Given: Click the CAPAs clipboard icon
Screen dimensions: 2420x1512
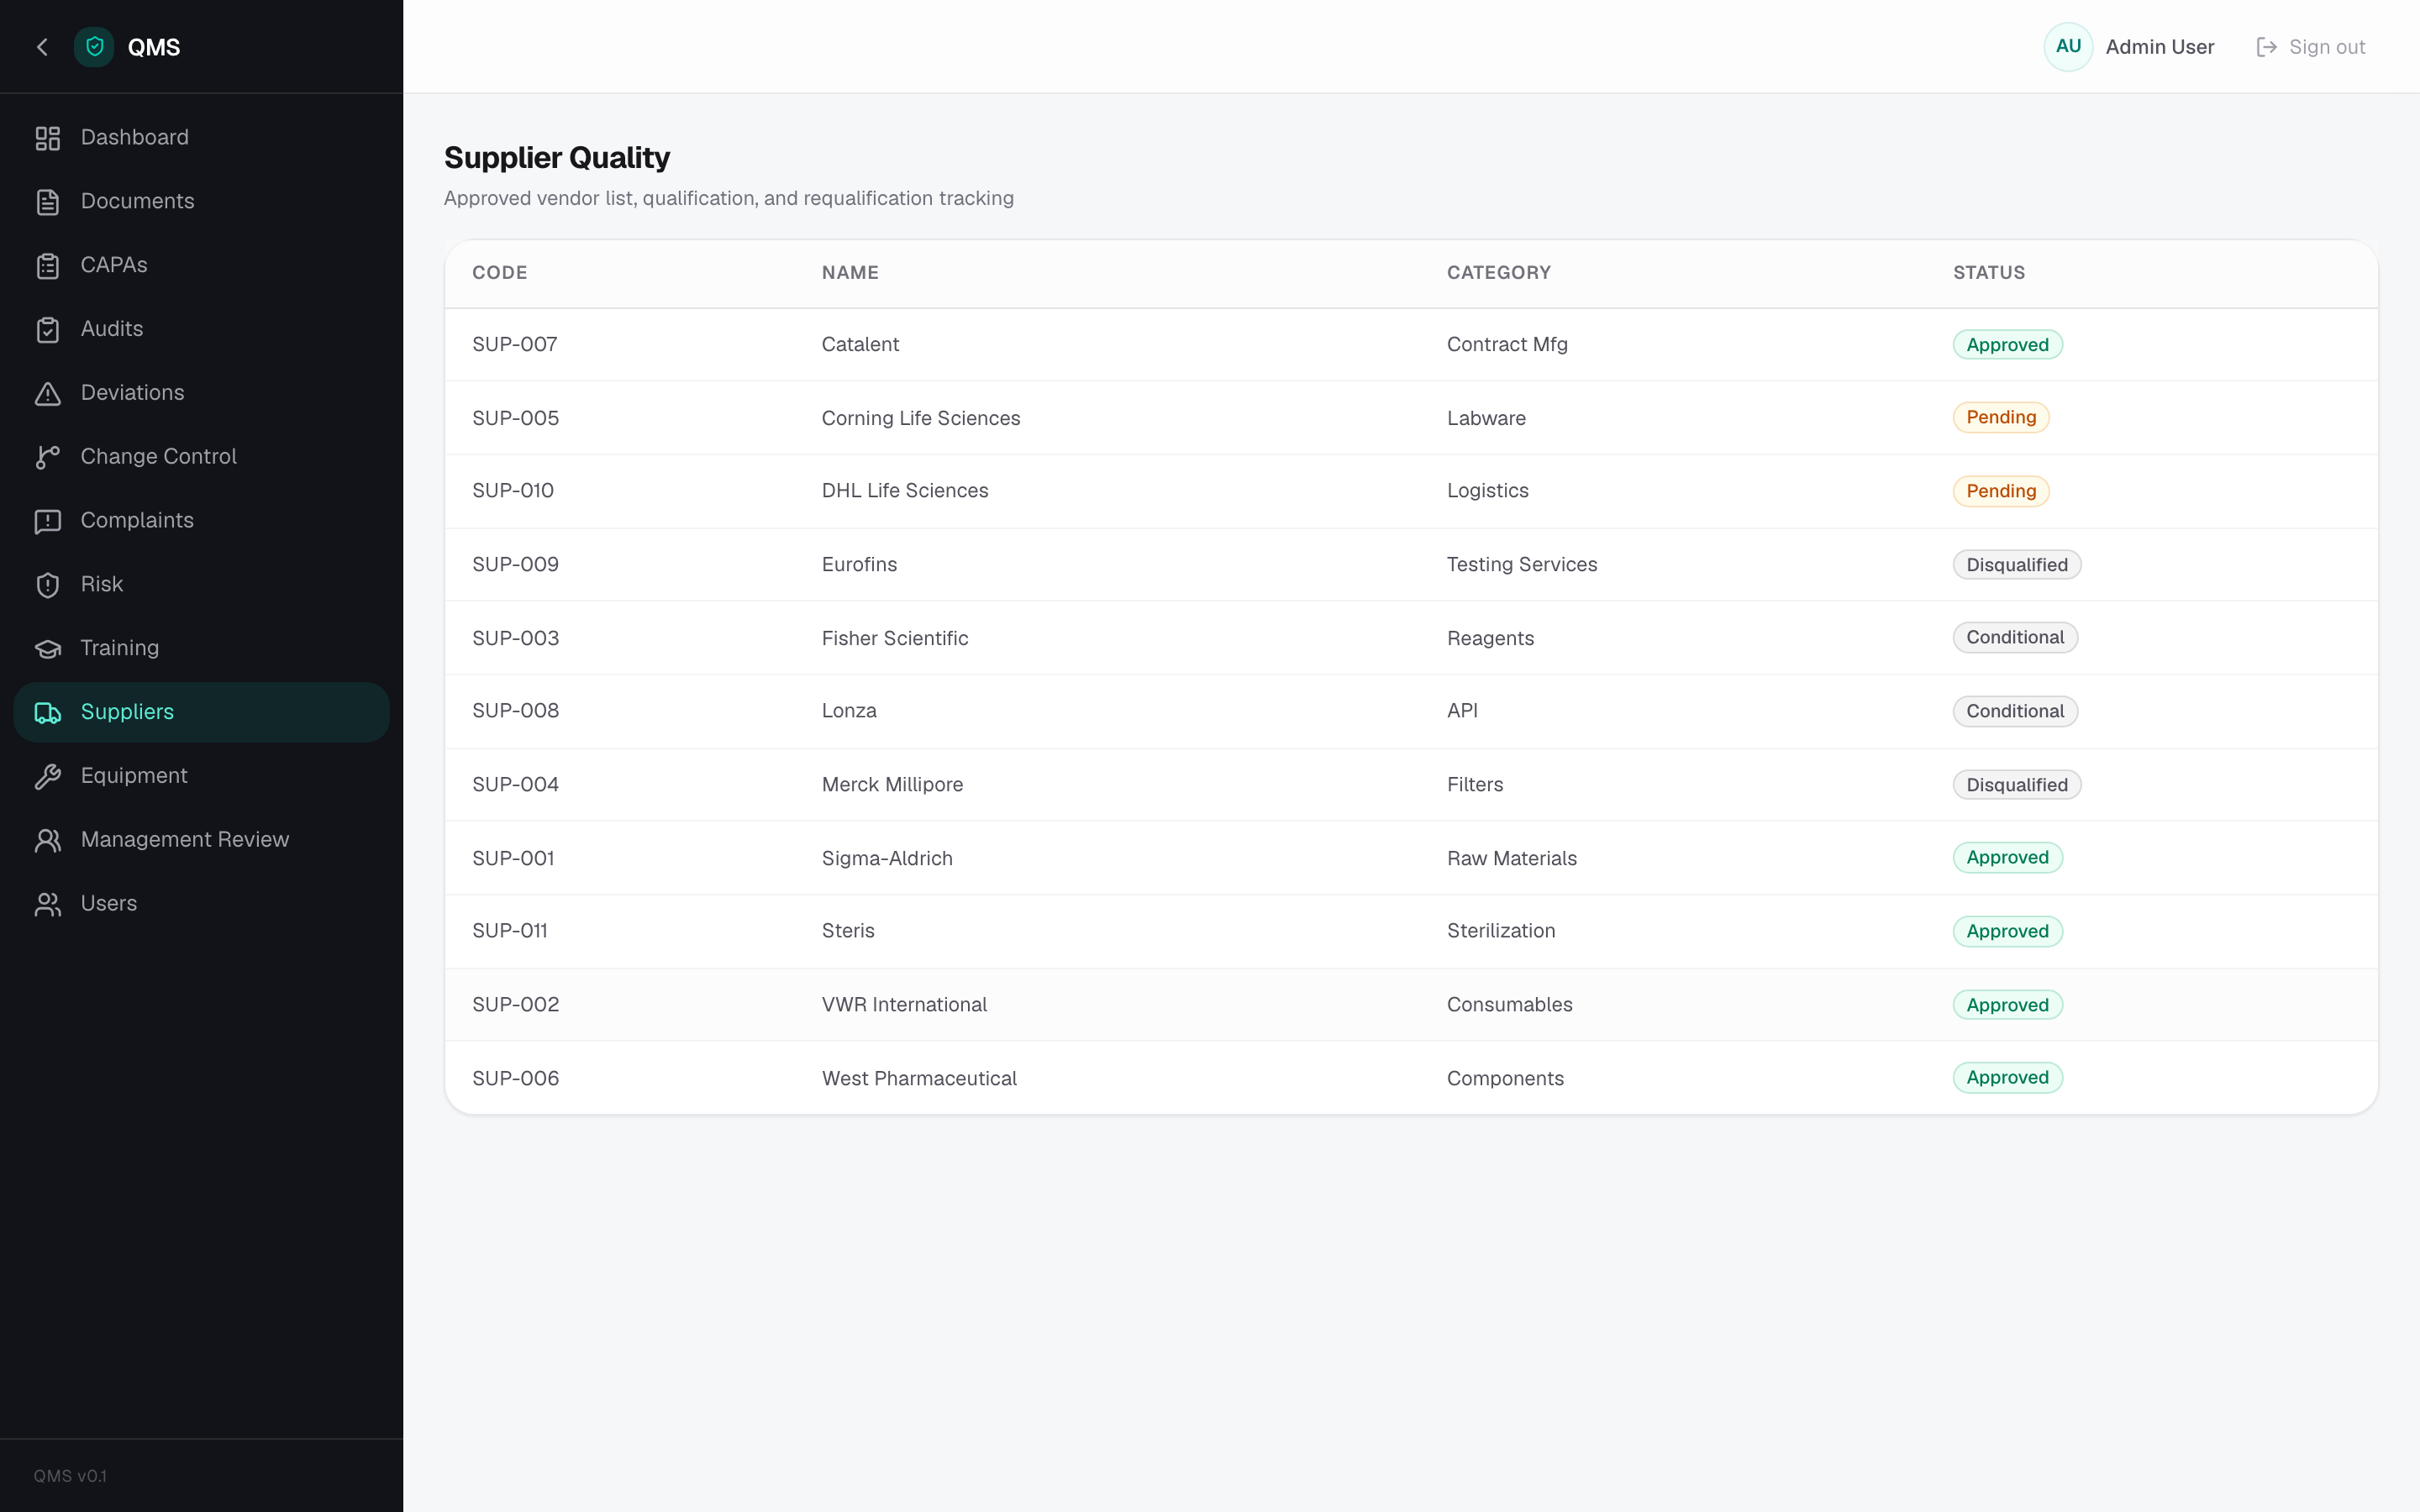Looking at the screenshot, I should coord(47,266).
